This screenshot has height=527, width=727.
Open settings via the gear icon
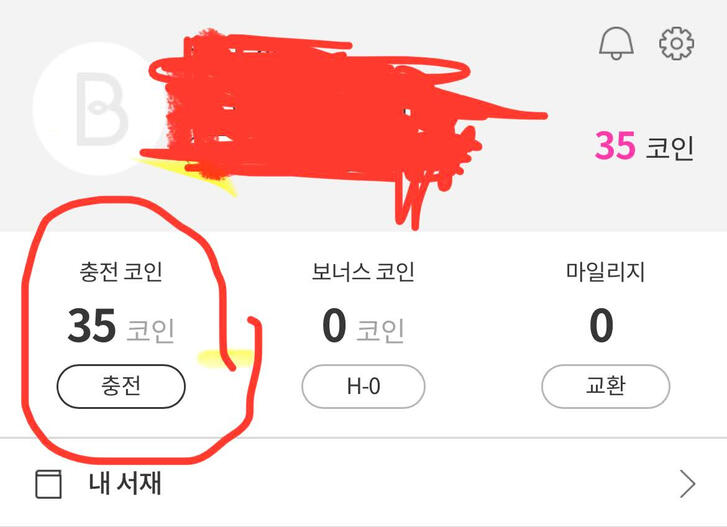pos(676,43)
